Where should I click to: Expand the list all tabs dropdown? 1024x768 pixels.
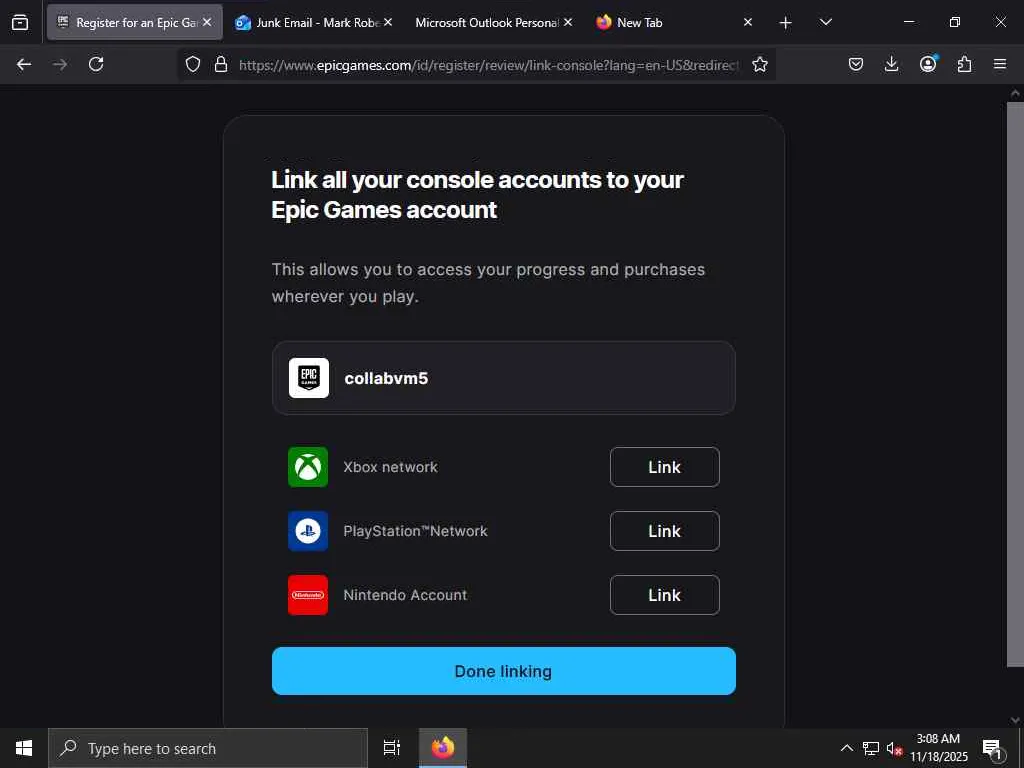(825, 22)
